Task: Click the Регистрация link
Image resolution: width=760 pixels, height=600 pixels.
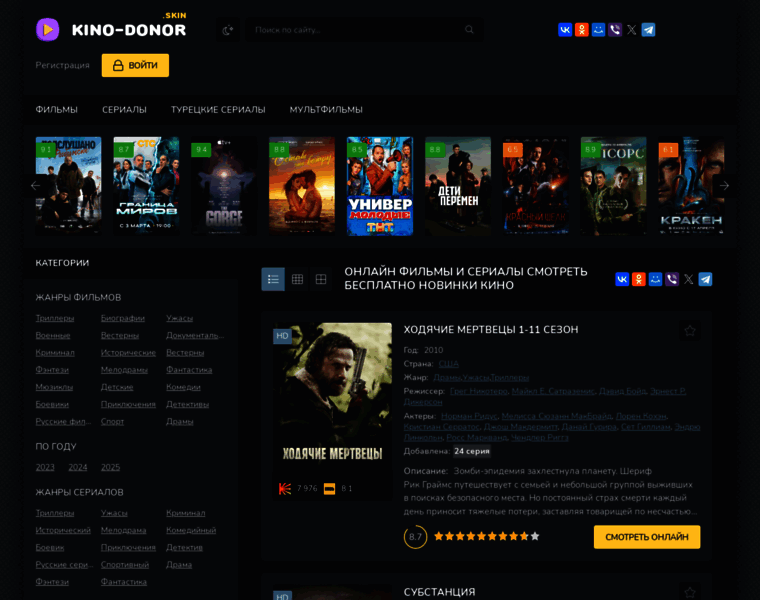Action: 63,65
